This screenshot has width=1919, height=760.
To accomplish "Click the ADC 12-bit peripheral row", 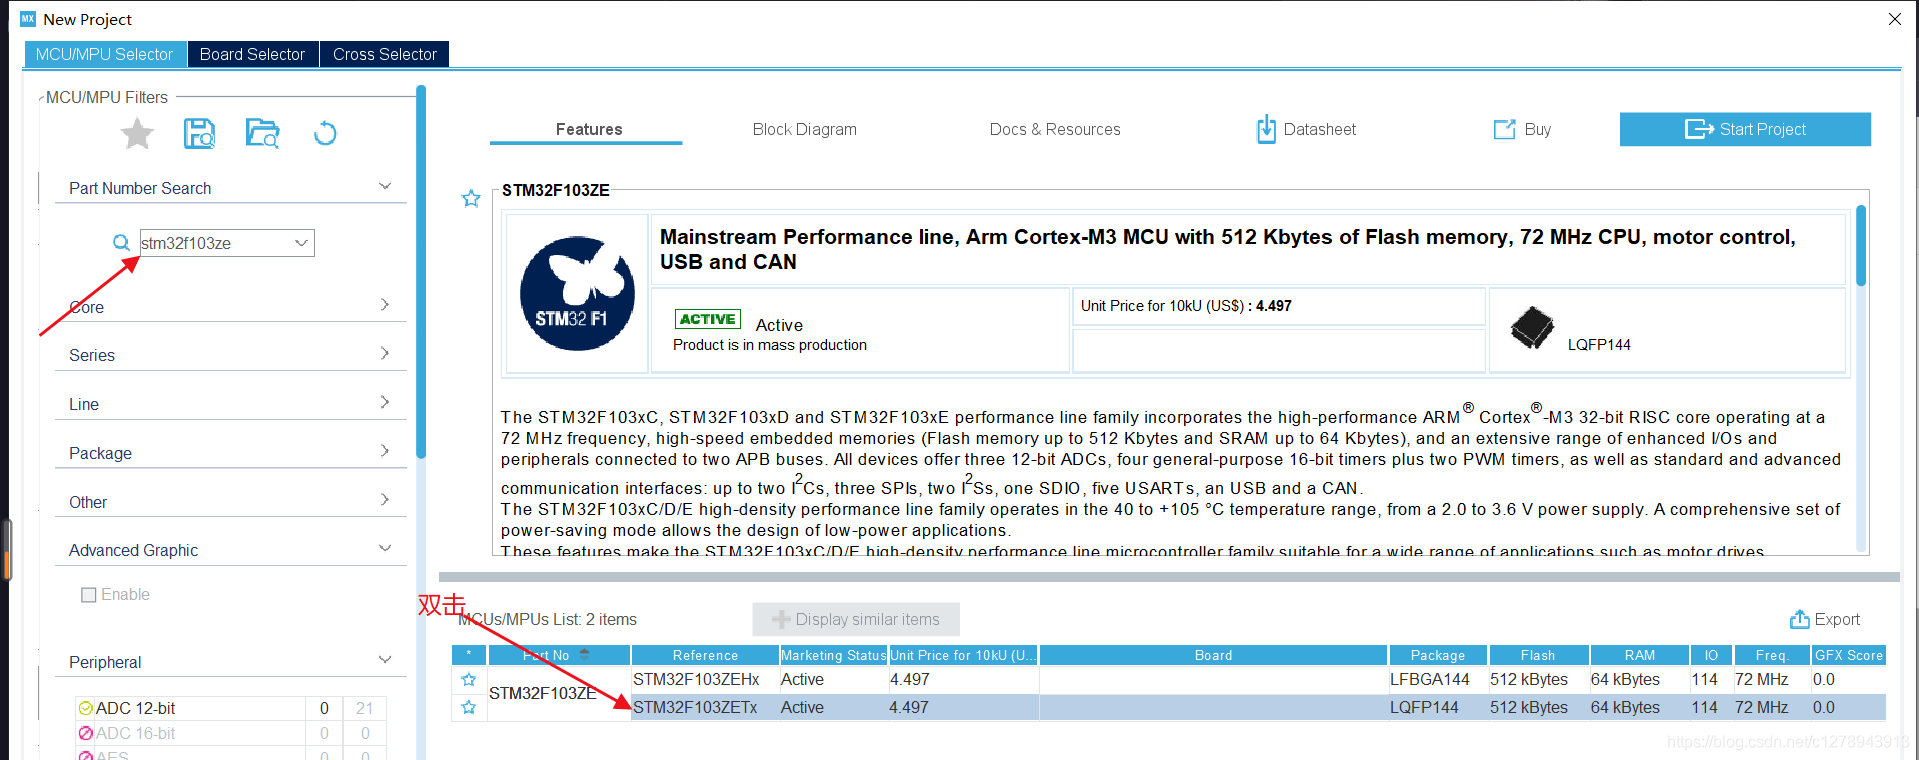I will 230,708.
